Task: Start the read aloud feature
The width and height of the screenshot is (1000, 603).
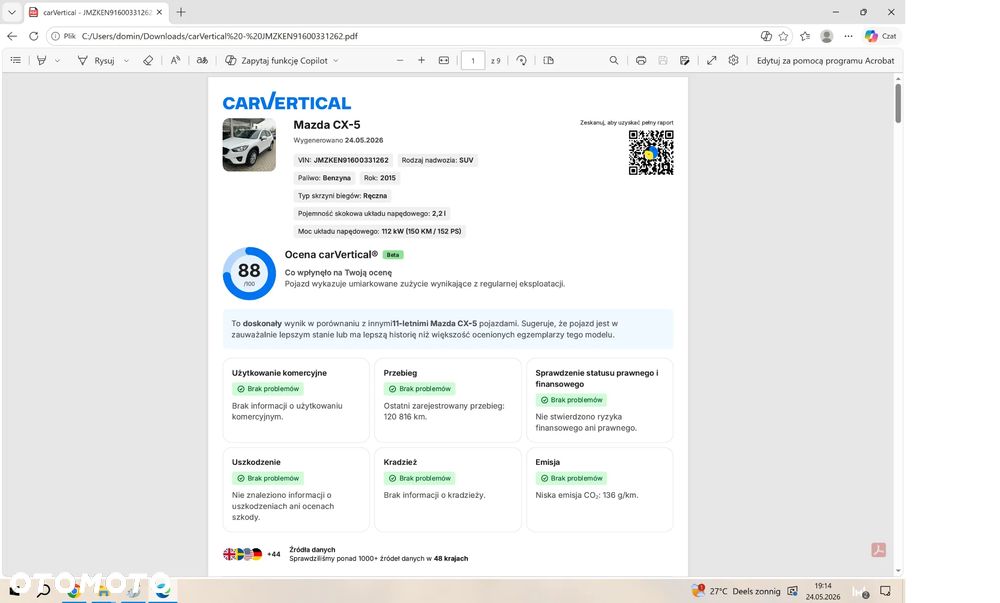Action: click(175, 61)
